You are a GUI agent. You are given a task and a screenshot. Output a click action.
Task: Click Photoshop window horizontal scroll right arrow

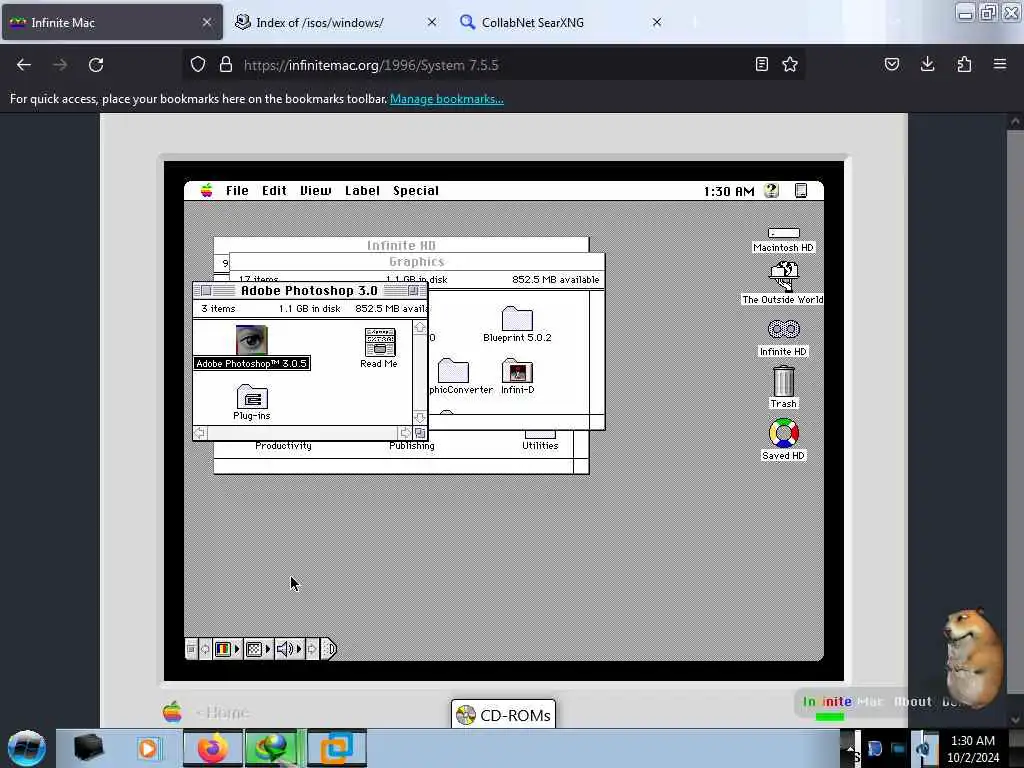[x=405, y=433]
